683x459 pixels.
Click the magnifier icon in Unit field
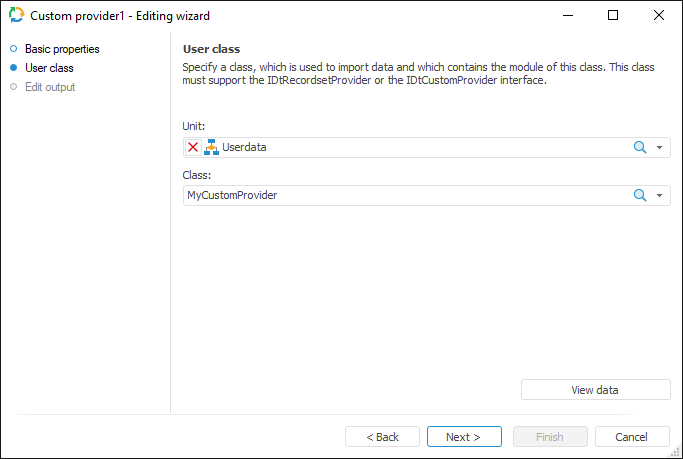(640, 147)
